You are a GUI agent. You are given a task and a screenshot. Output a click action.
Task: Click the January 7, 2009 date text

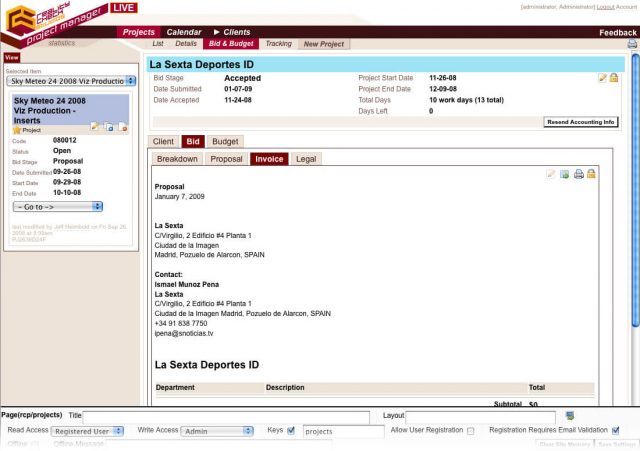point(180,197)
